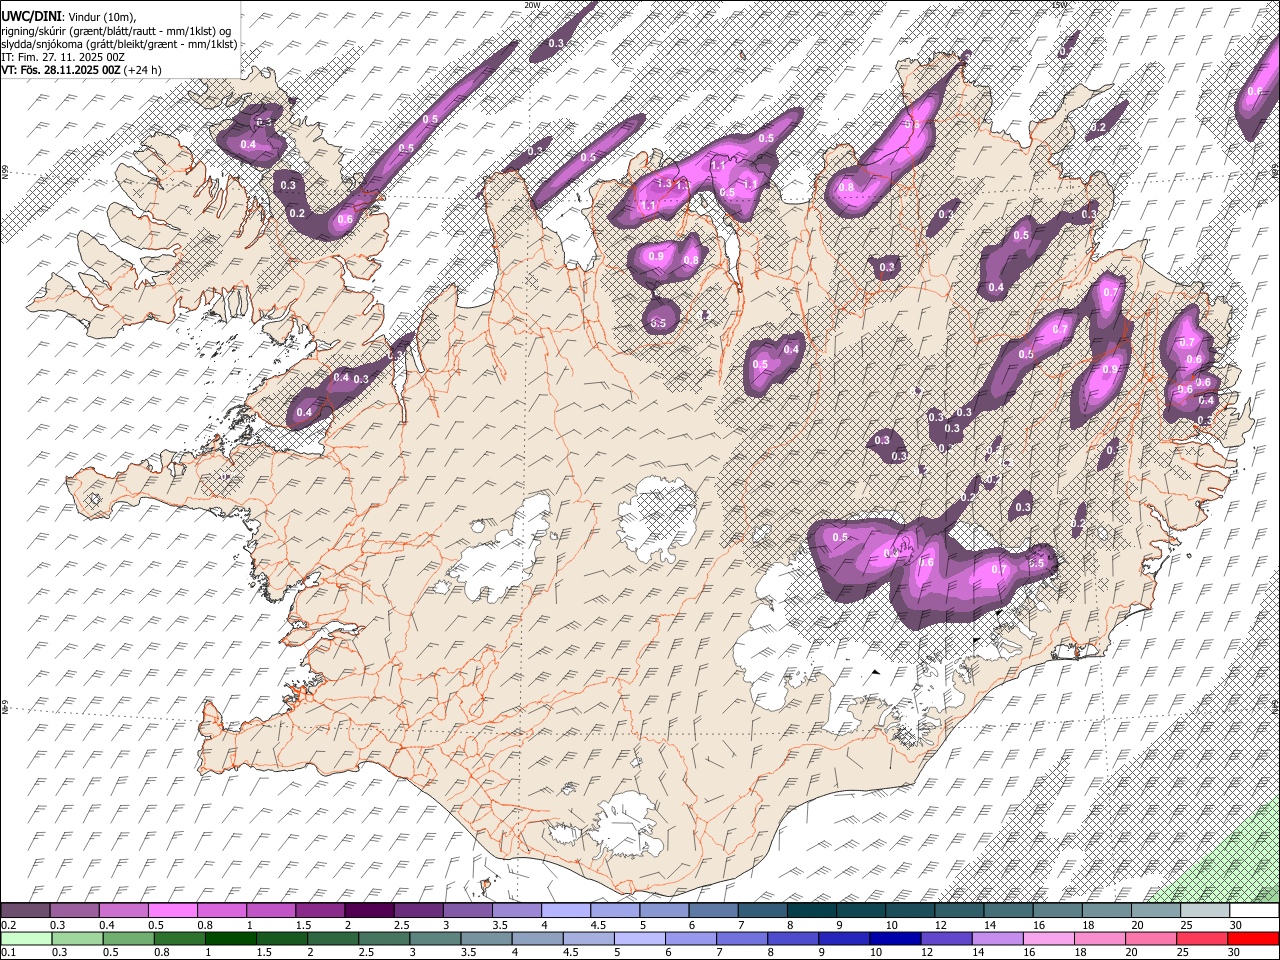Click the '15W' longitude label on the map's upper edge
1280x960 pixels.
[x=1059, y=5]
